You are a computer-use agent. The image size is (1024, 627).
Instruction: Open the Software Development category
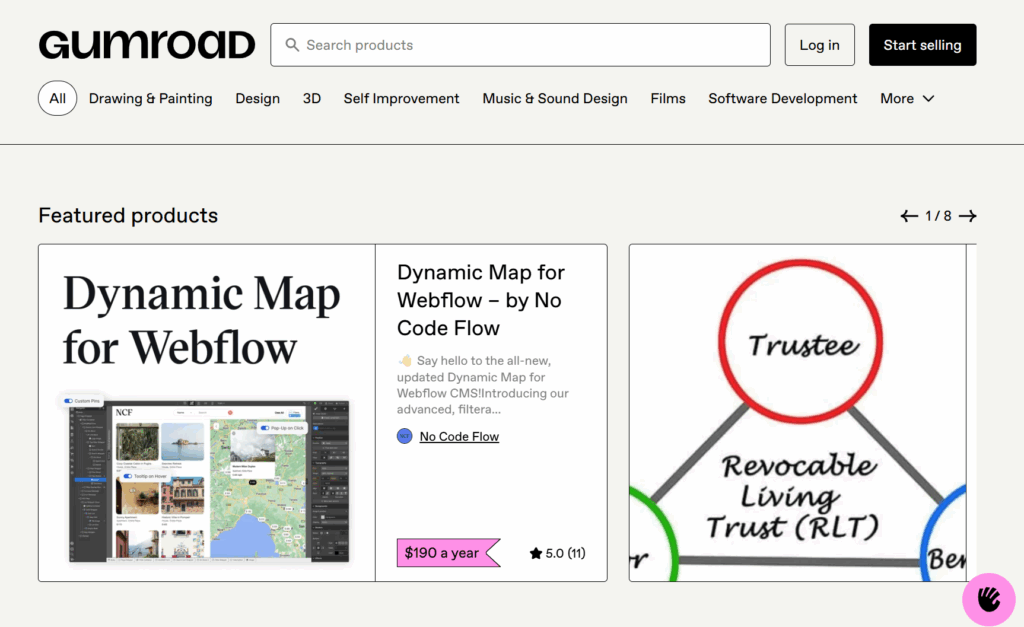782,98
